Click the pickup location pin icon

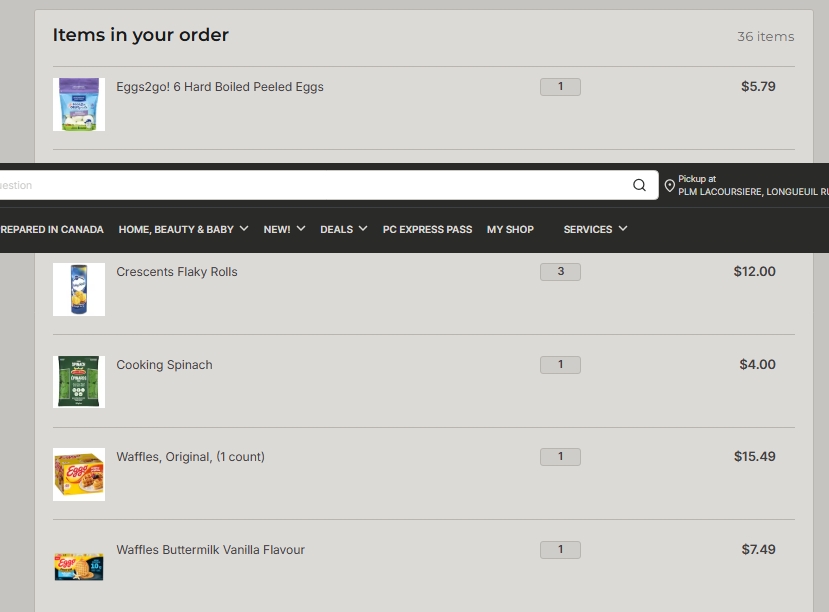pyautogui.click(x=669, y=186)
